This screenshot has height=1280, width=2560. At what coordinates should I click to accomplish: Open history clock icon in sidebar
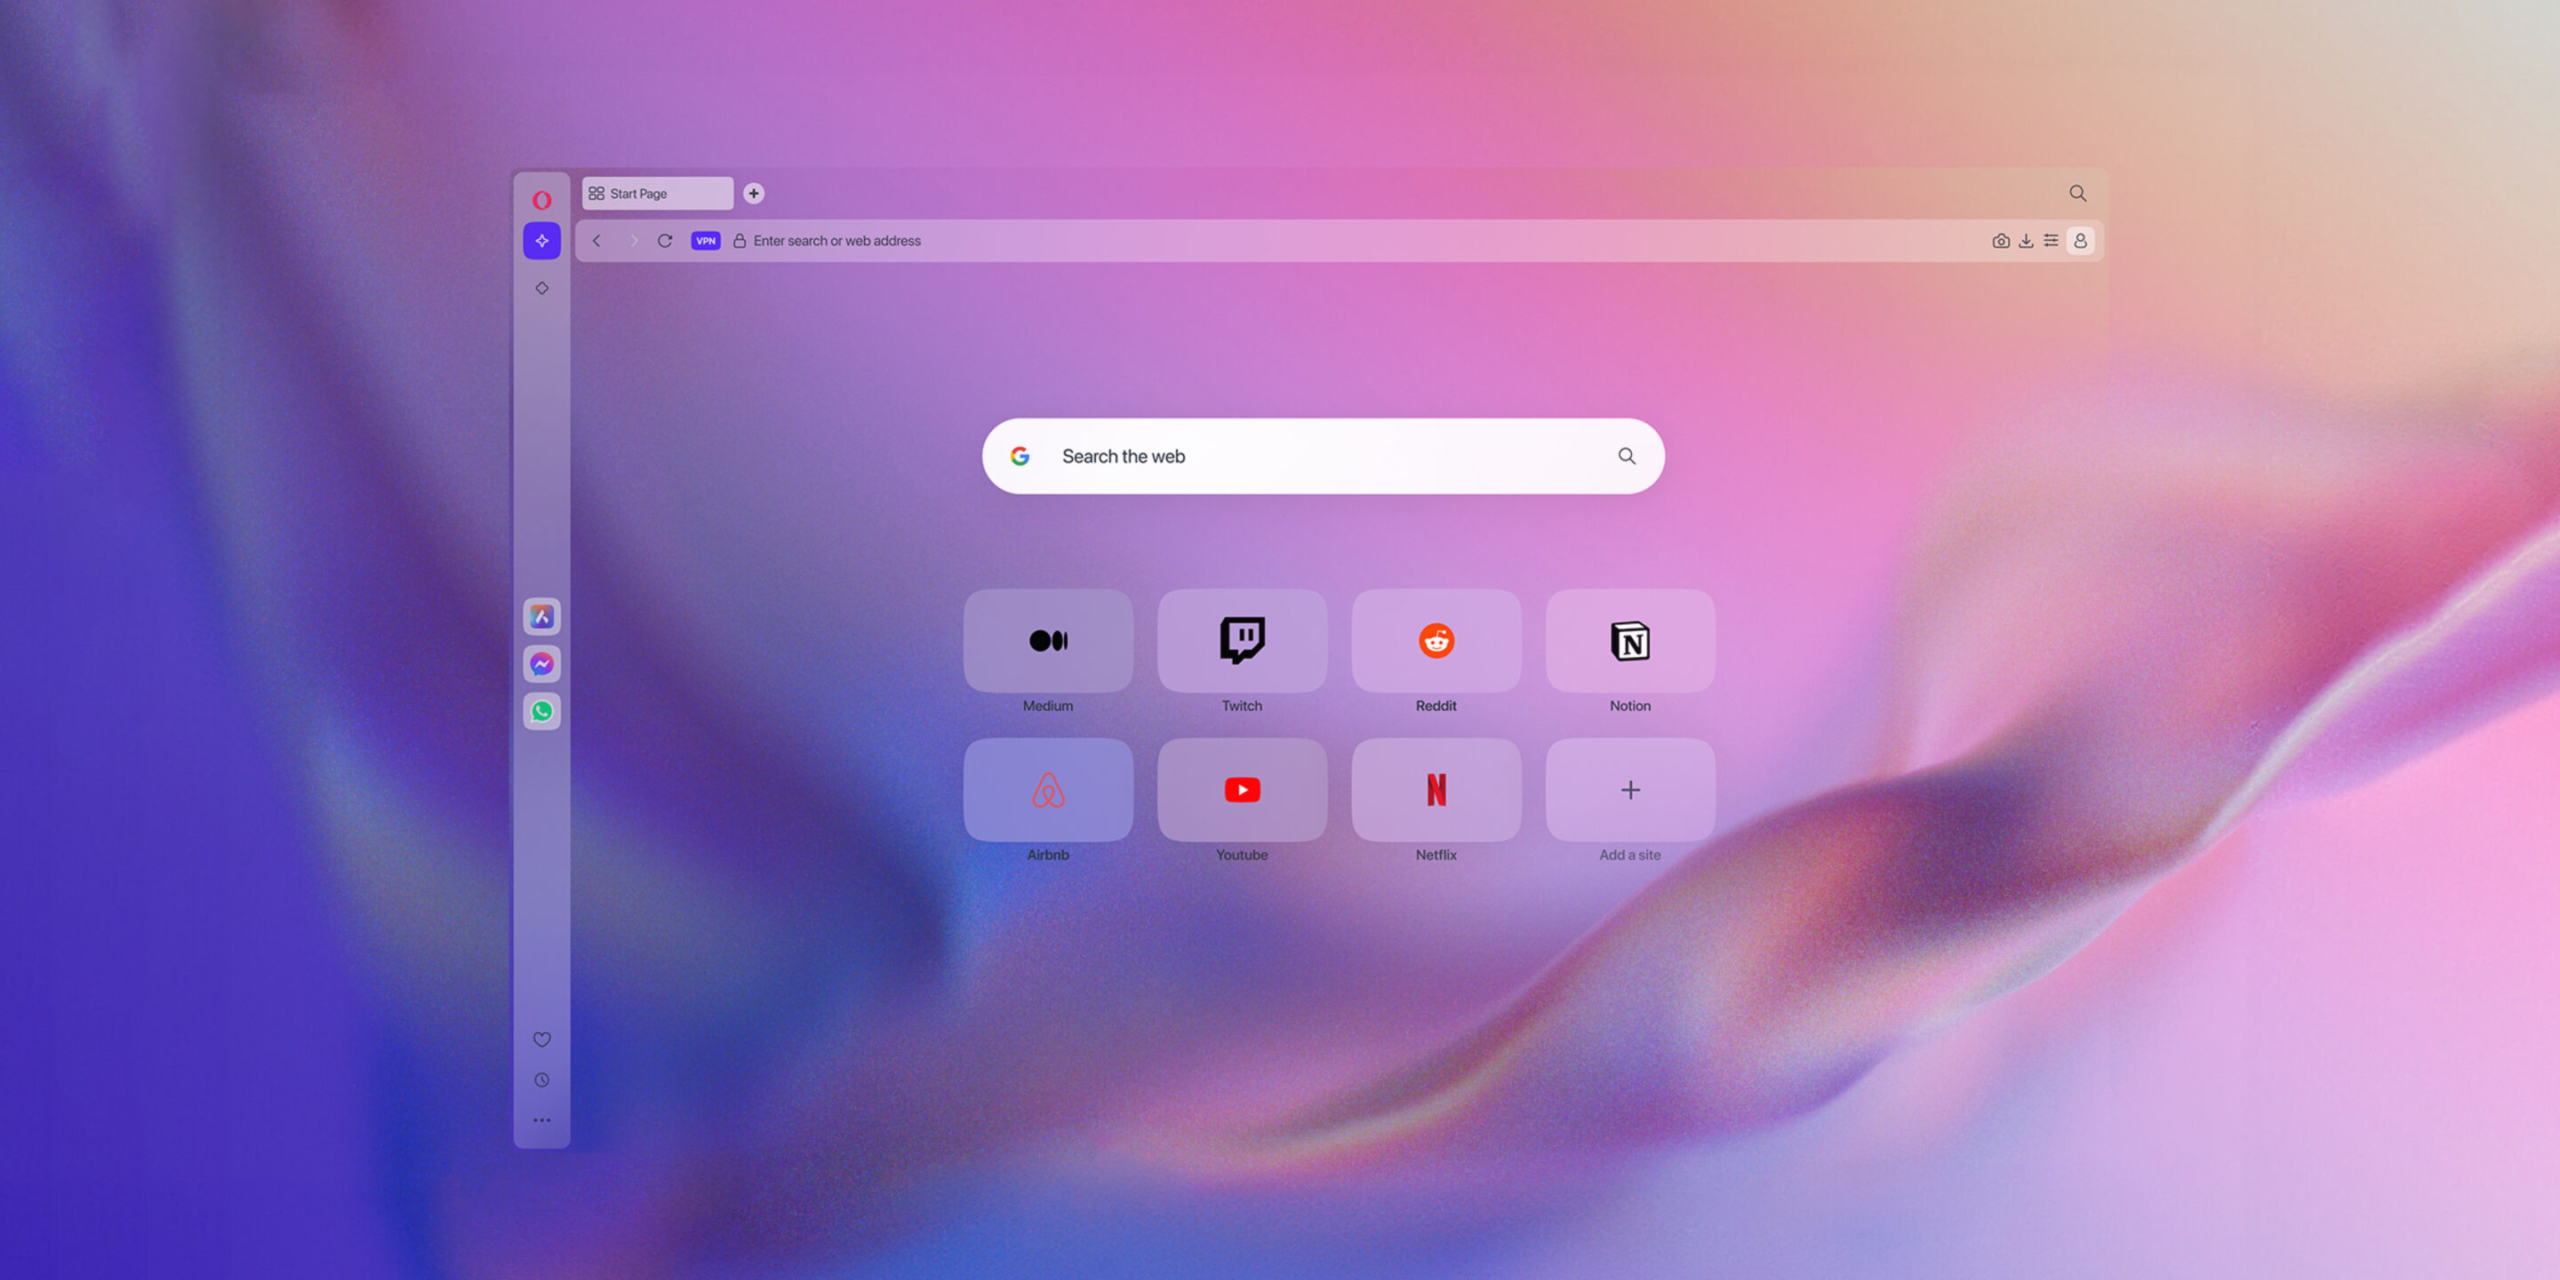541,1080
